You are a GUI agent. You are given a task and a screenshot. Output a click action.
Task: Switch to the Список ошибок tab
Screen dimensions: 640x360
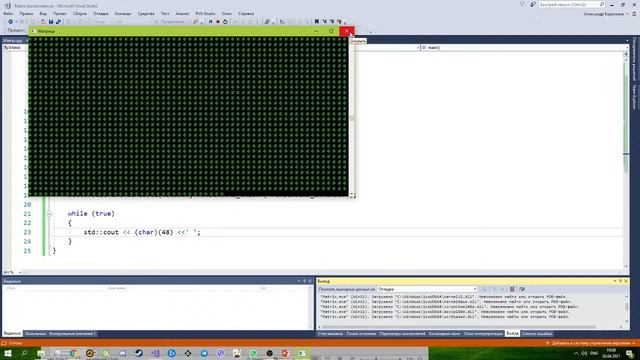tap(537, 334)
